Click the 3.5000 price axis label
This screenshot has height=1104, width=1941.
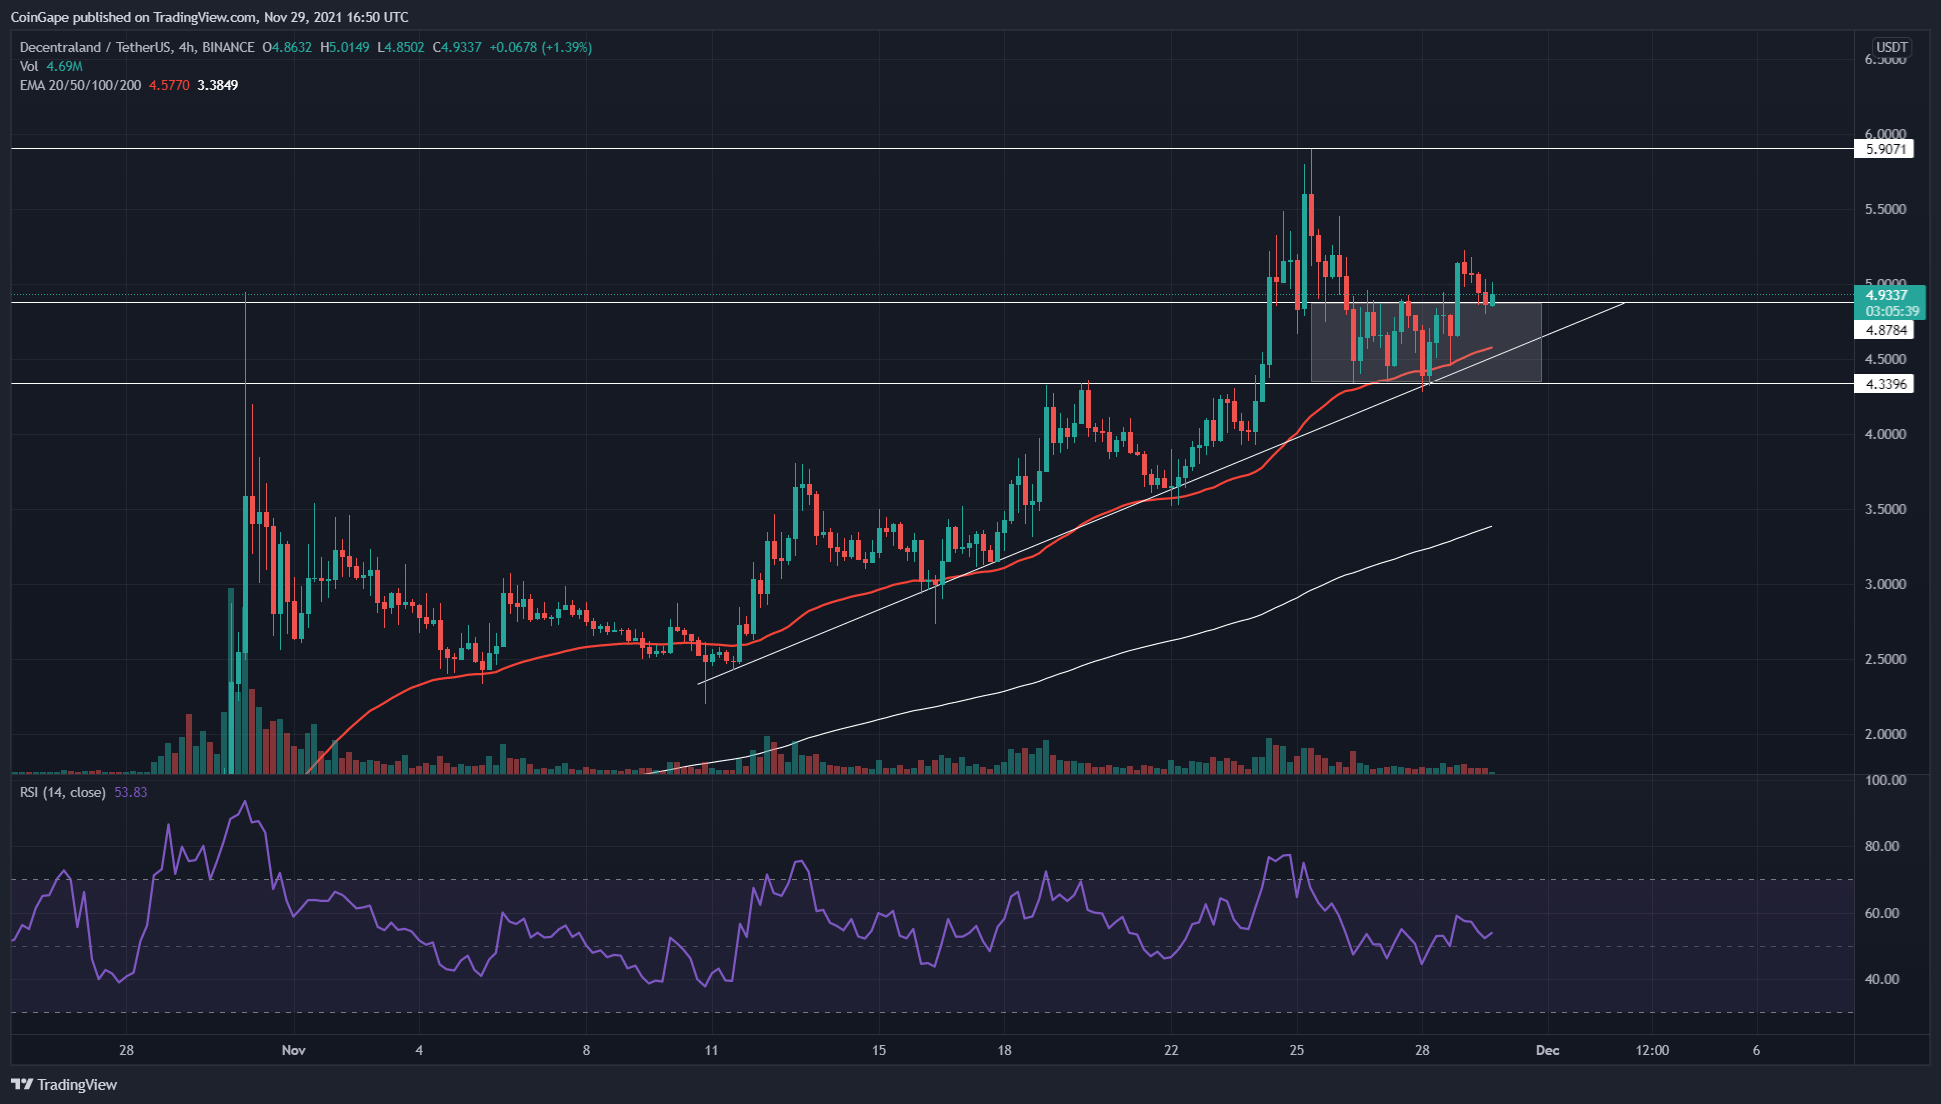(1885, 509)
